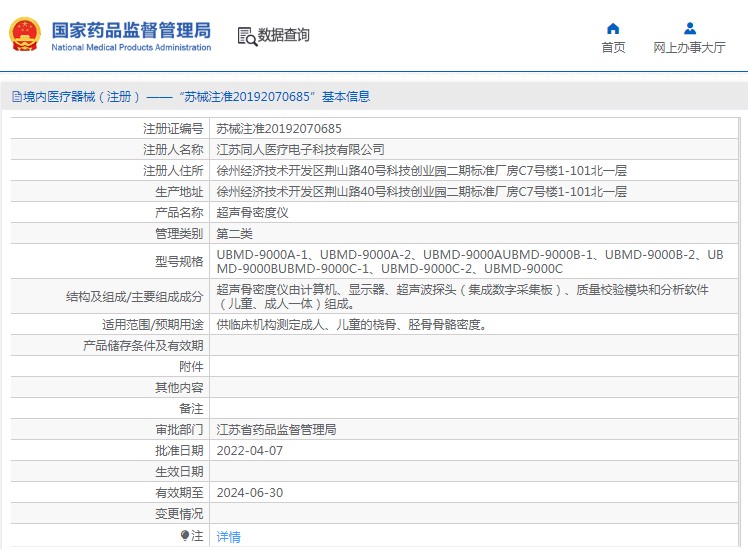
Task: Click the 首页 text label
Action: [613, 48]
